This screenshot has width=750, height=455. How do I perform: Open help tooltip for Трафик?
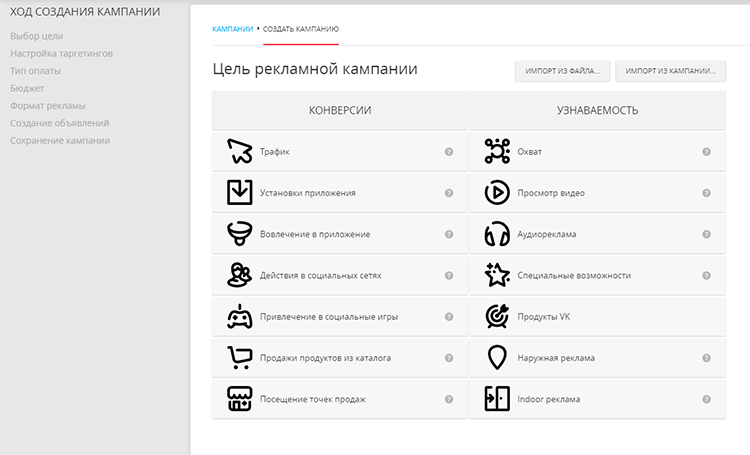[449, 152]
